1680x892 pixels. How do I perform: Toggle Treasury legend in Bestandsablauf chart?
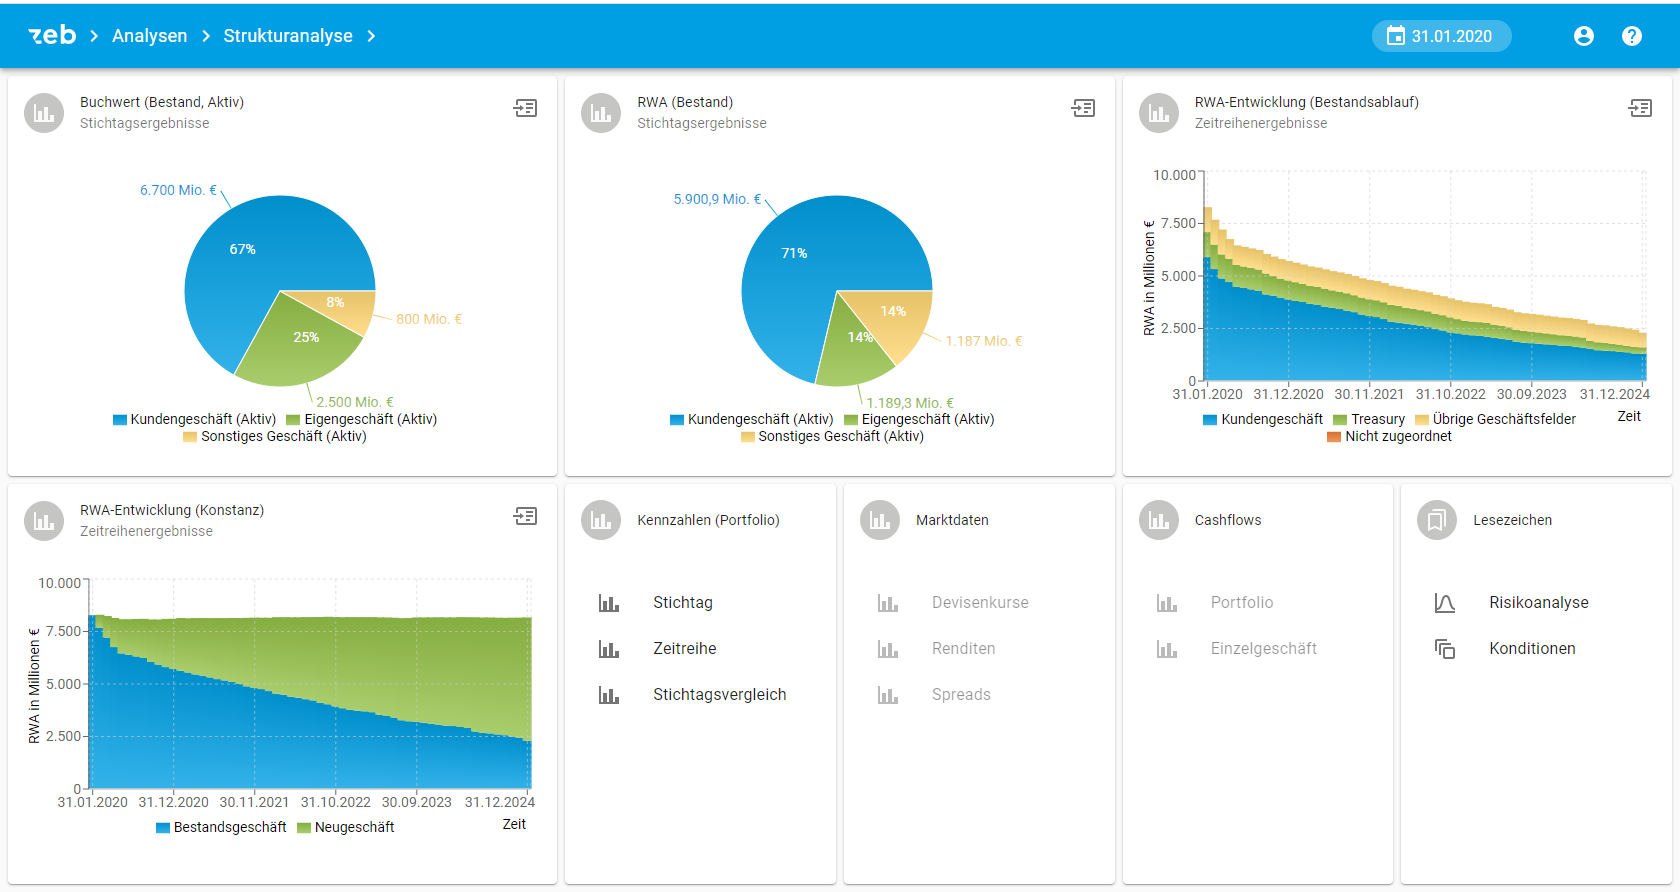tap(1368, 420)
